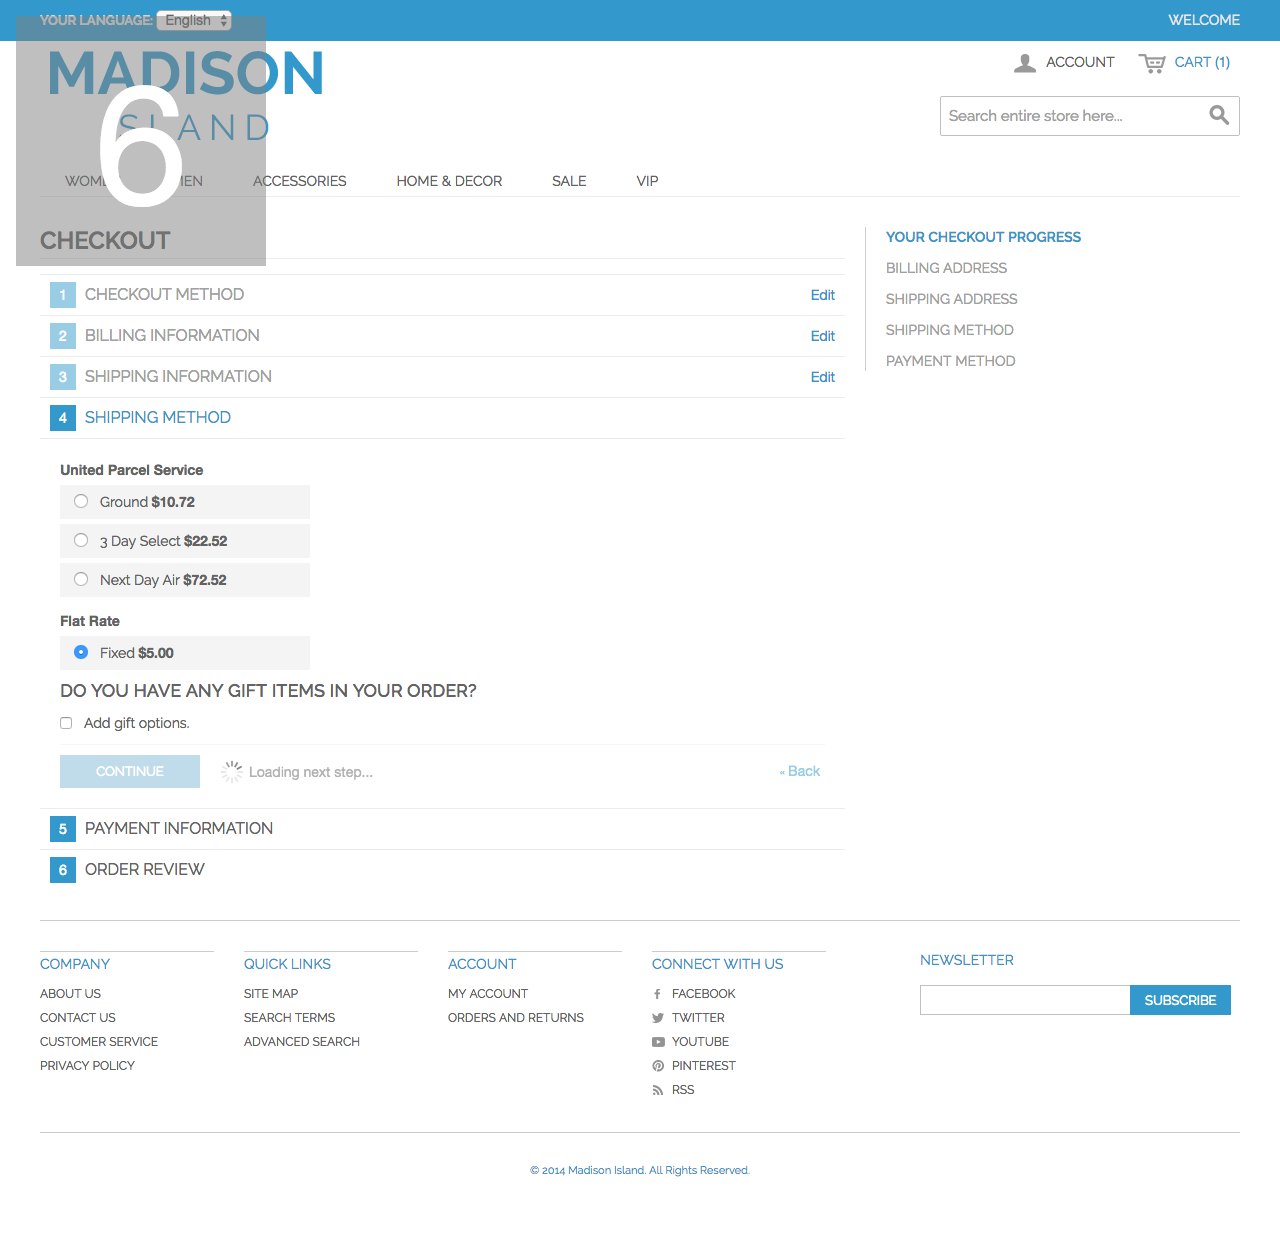
Task: Click the Pinterest icon in footer
Action: click(657, 1066)
